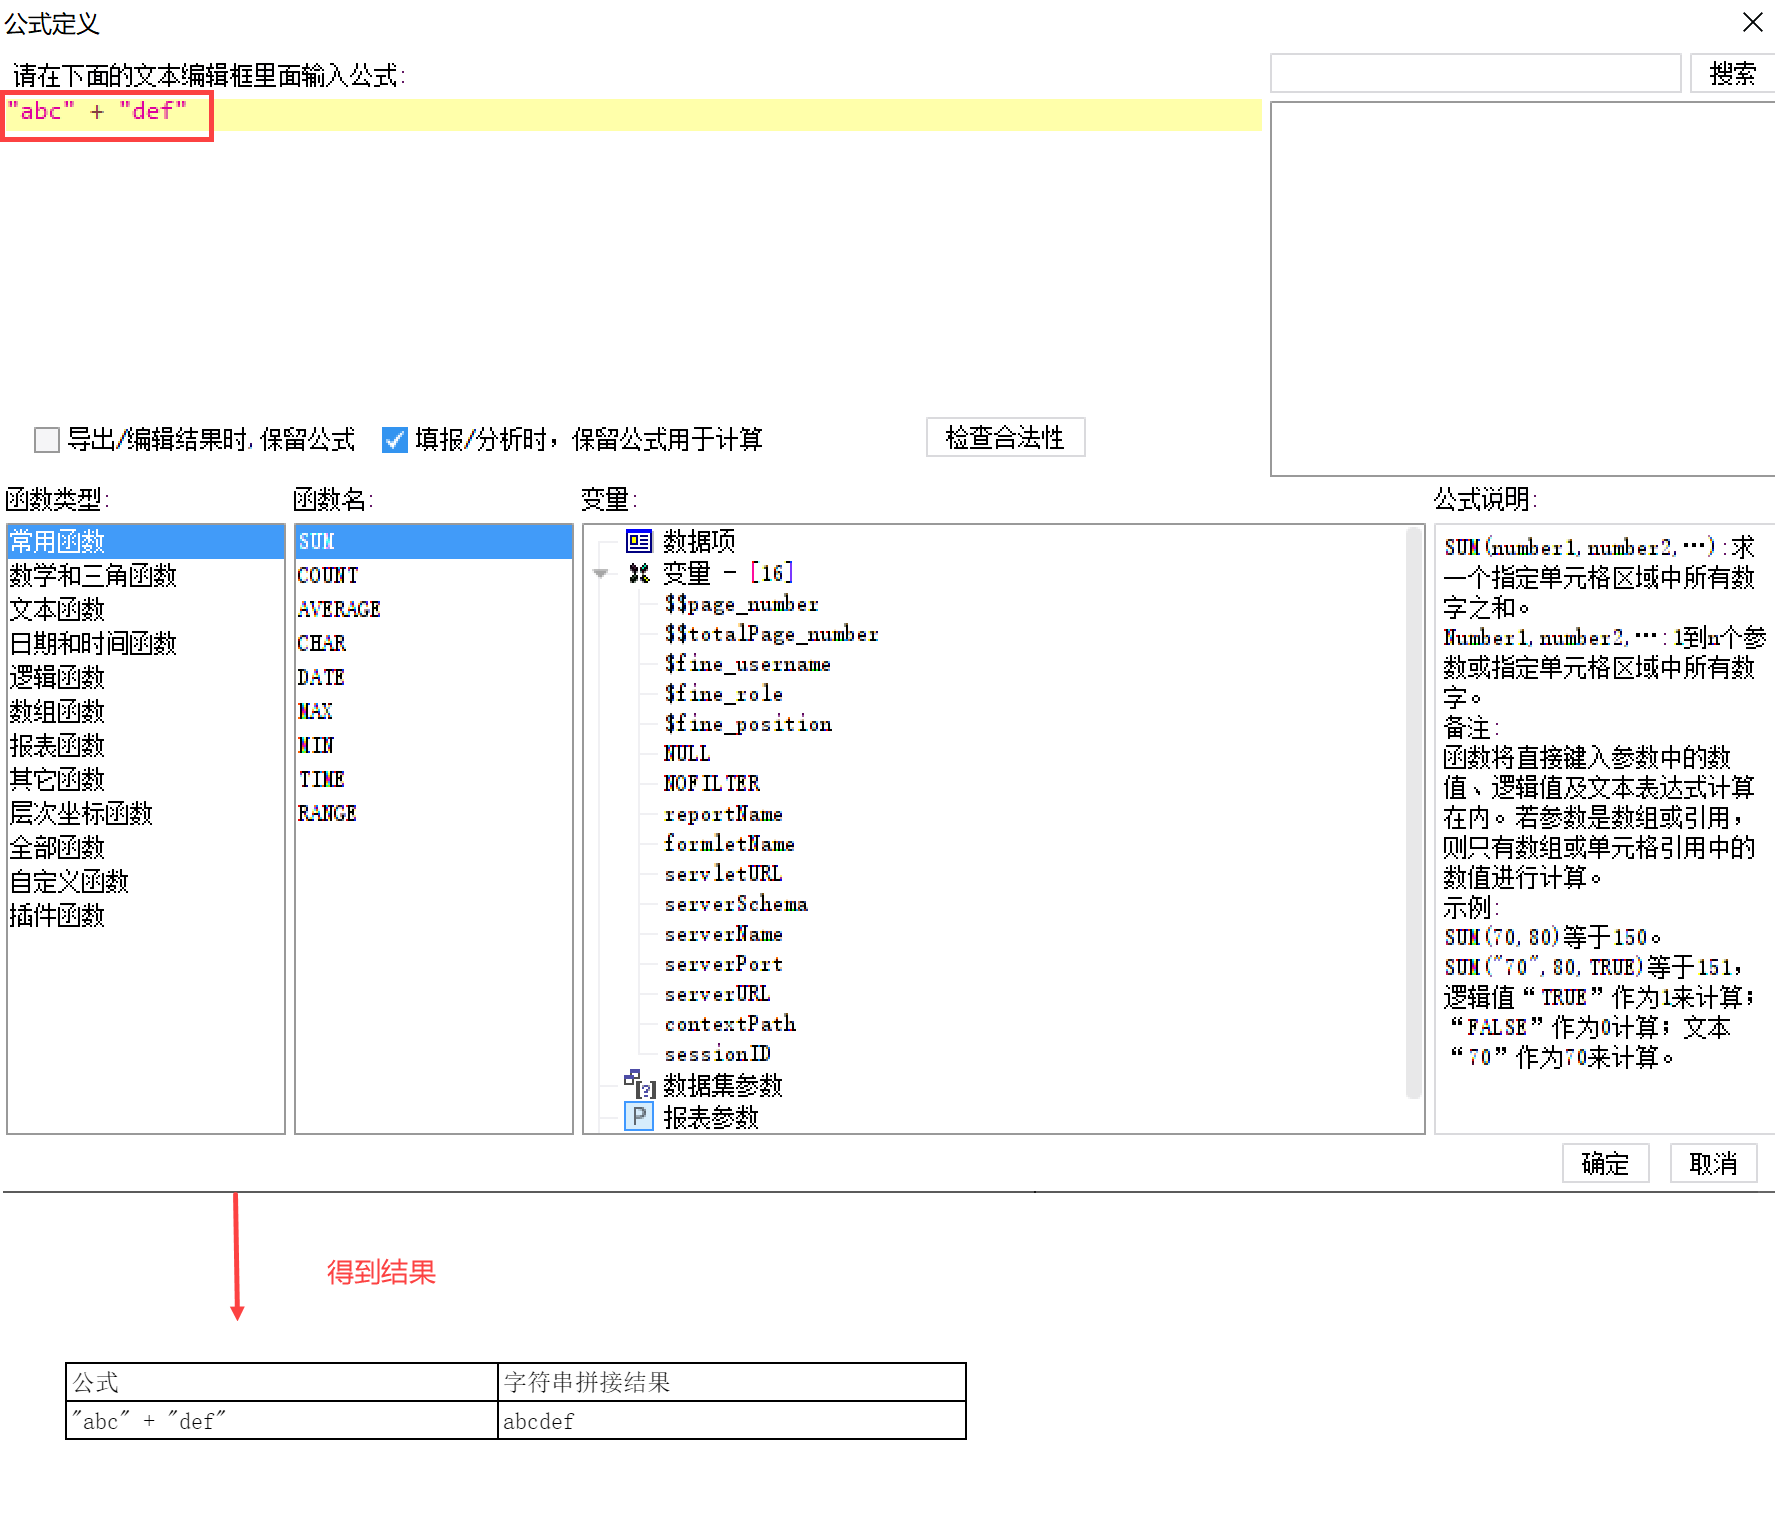
Task: Select variable $fine_role
Action: click(x=723, y=694)
